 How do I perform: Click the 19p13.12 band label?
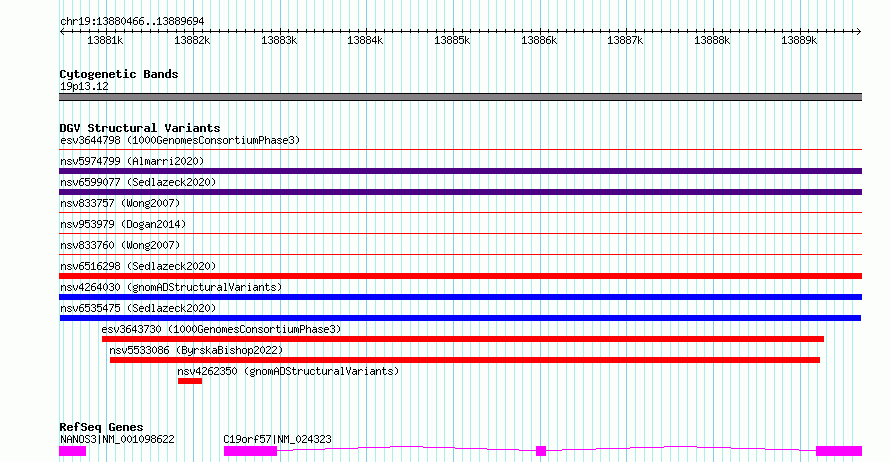[x=84, y=86]
